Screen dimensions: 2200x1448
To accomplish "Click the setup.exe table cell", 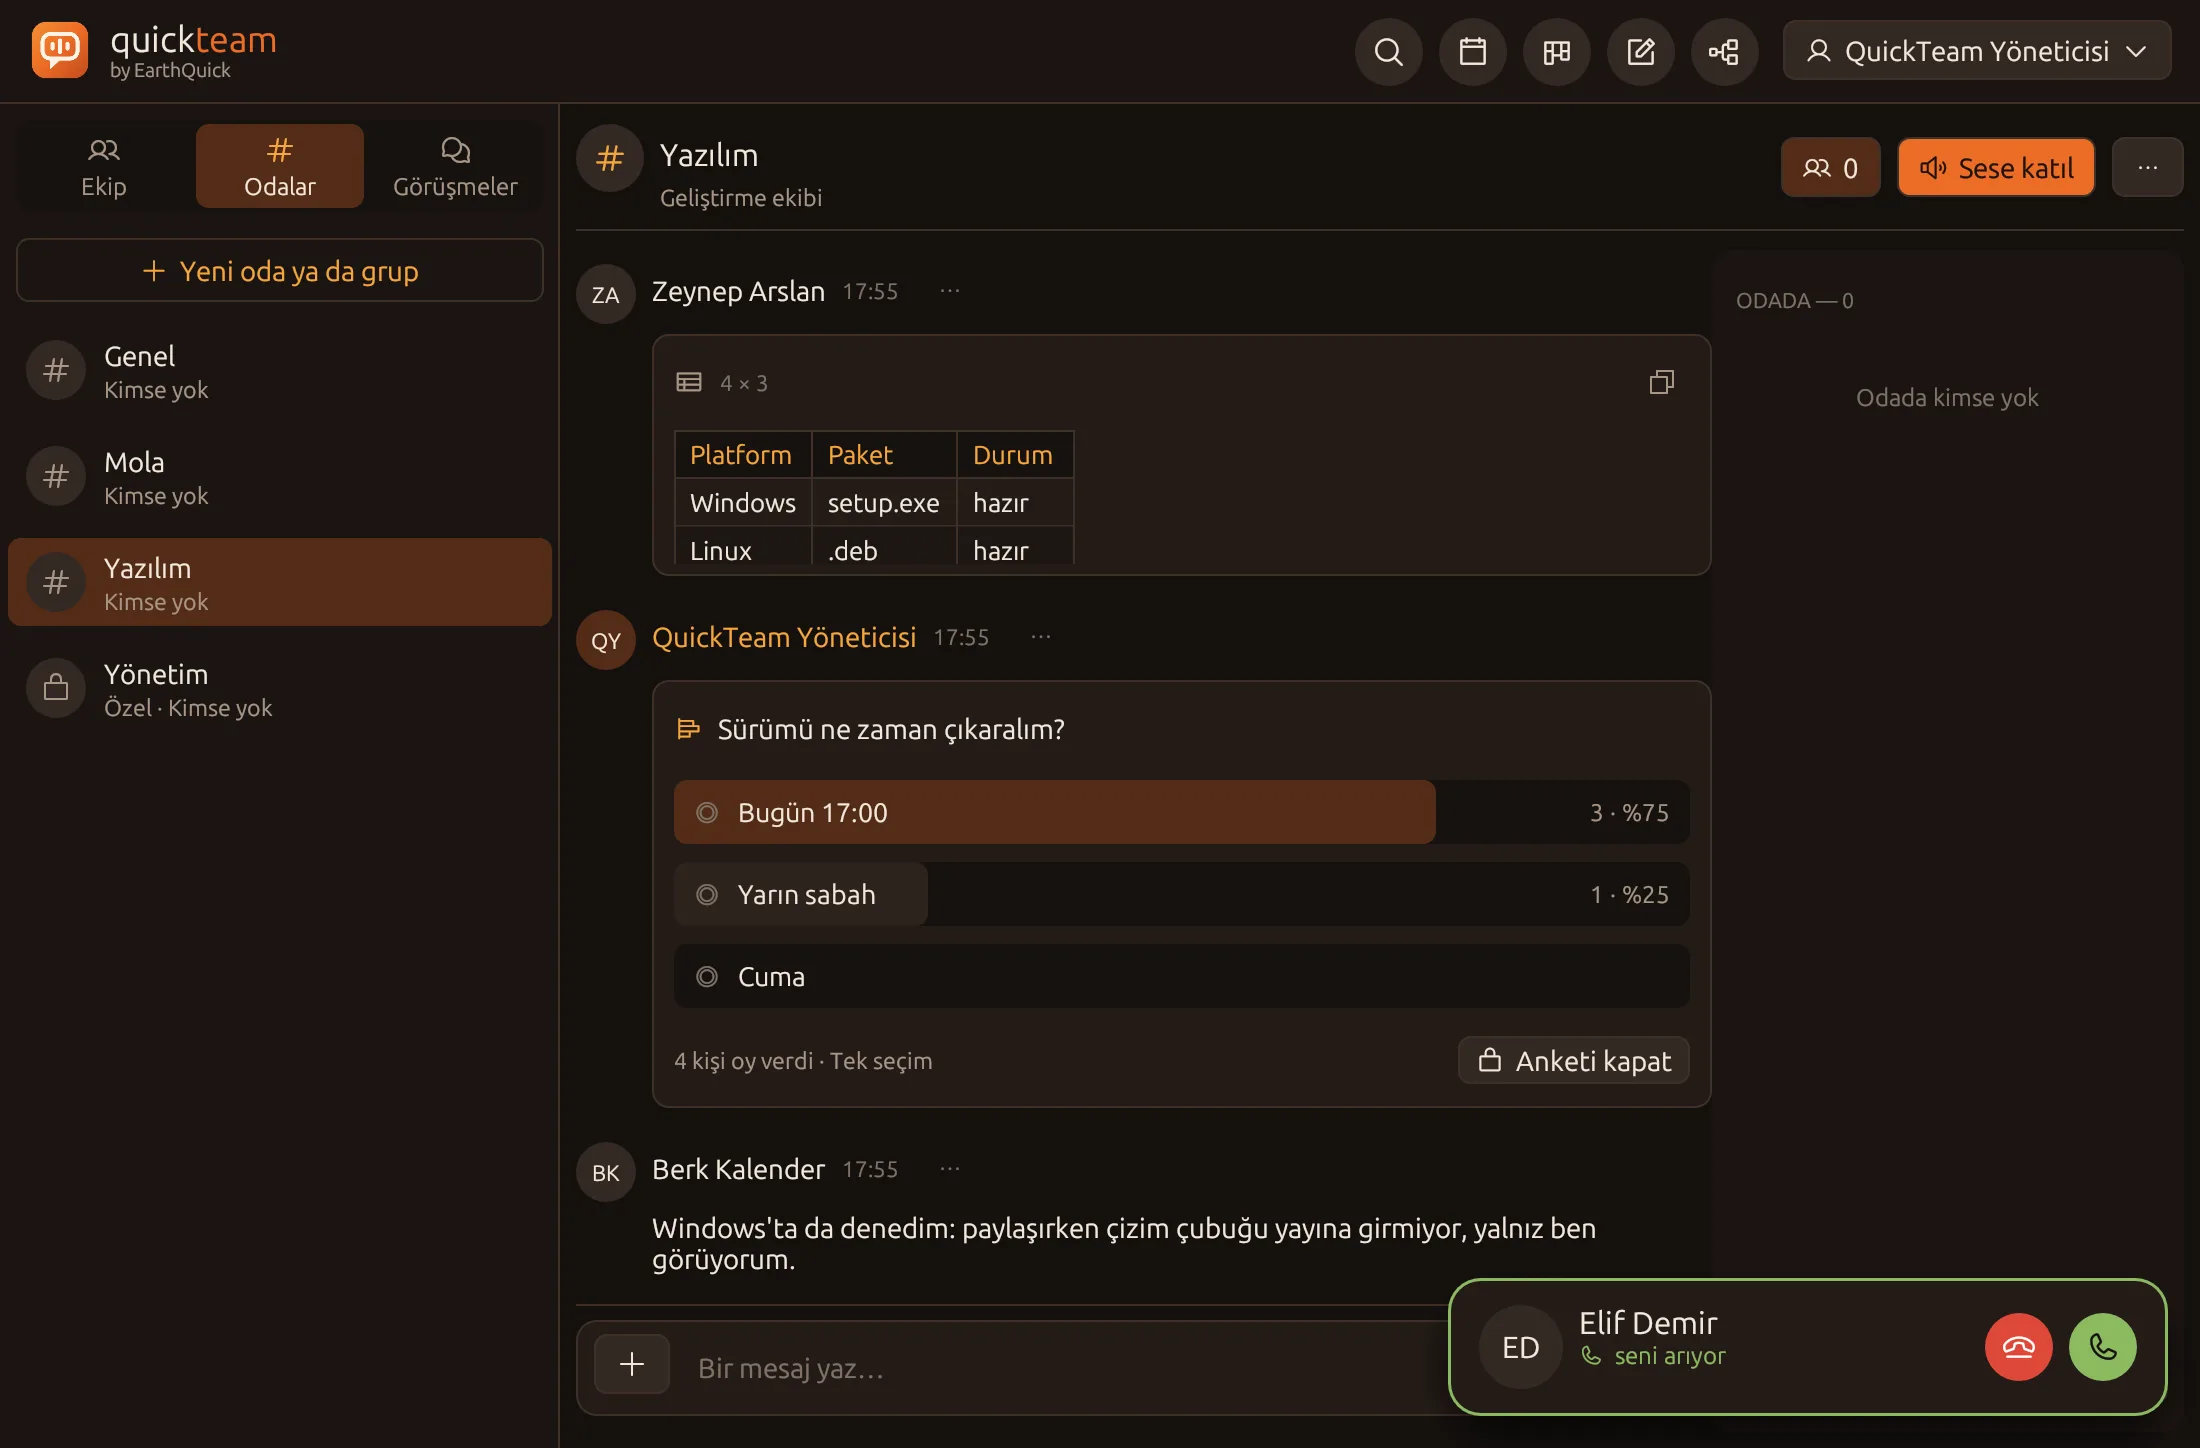I will (884, 502).
